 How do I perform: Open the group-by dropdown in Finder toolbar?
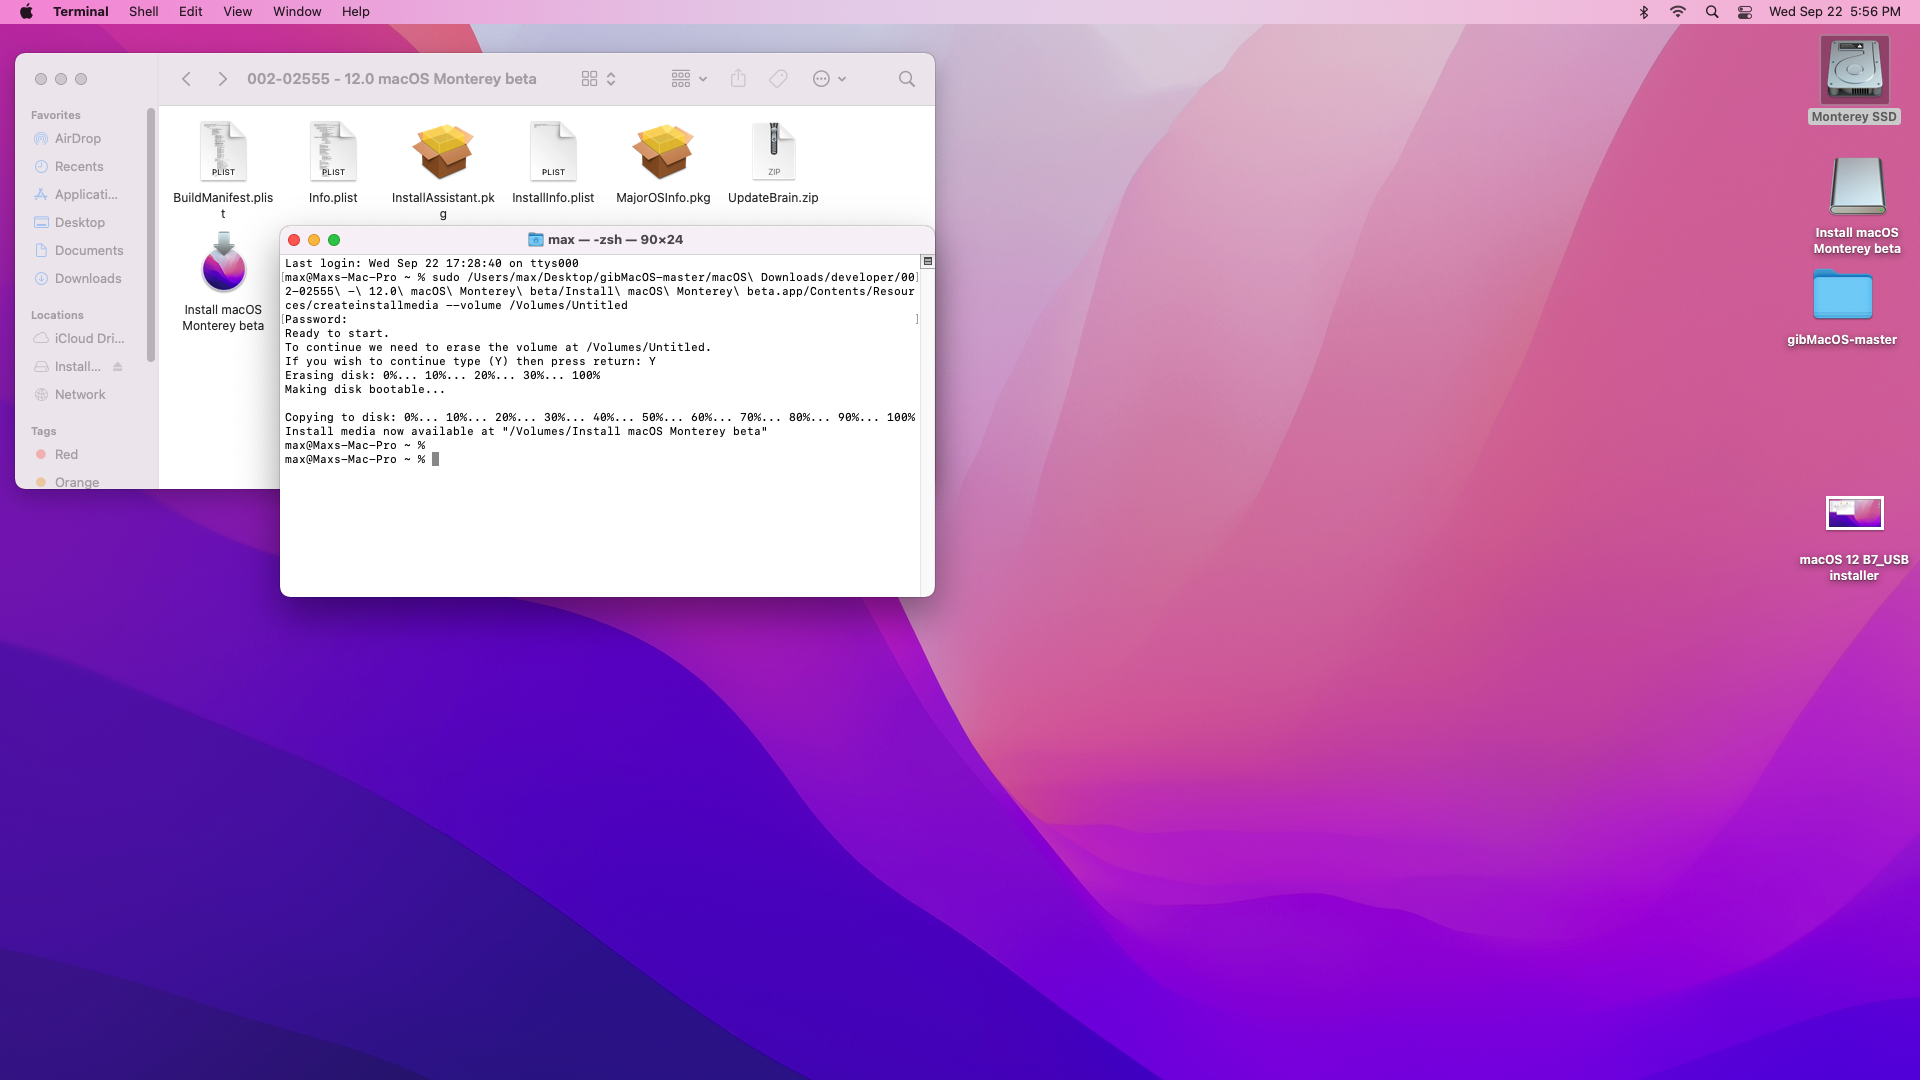point(689,79)
